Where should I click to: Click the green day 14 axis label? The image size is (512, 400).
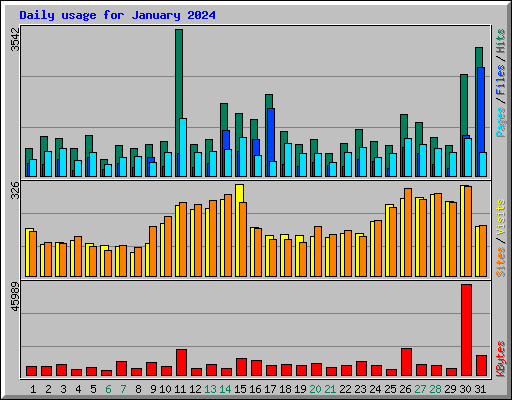pos(225,389)
